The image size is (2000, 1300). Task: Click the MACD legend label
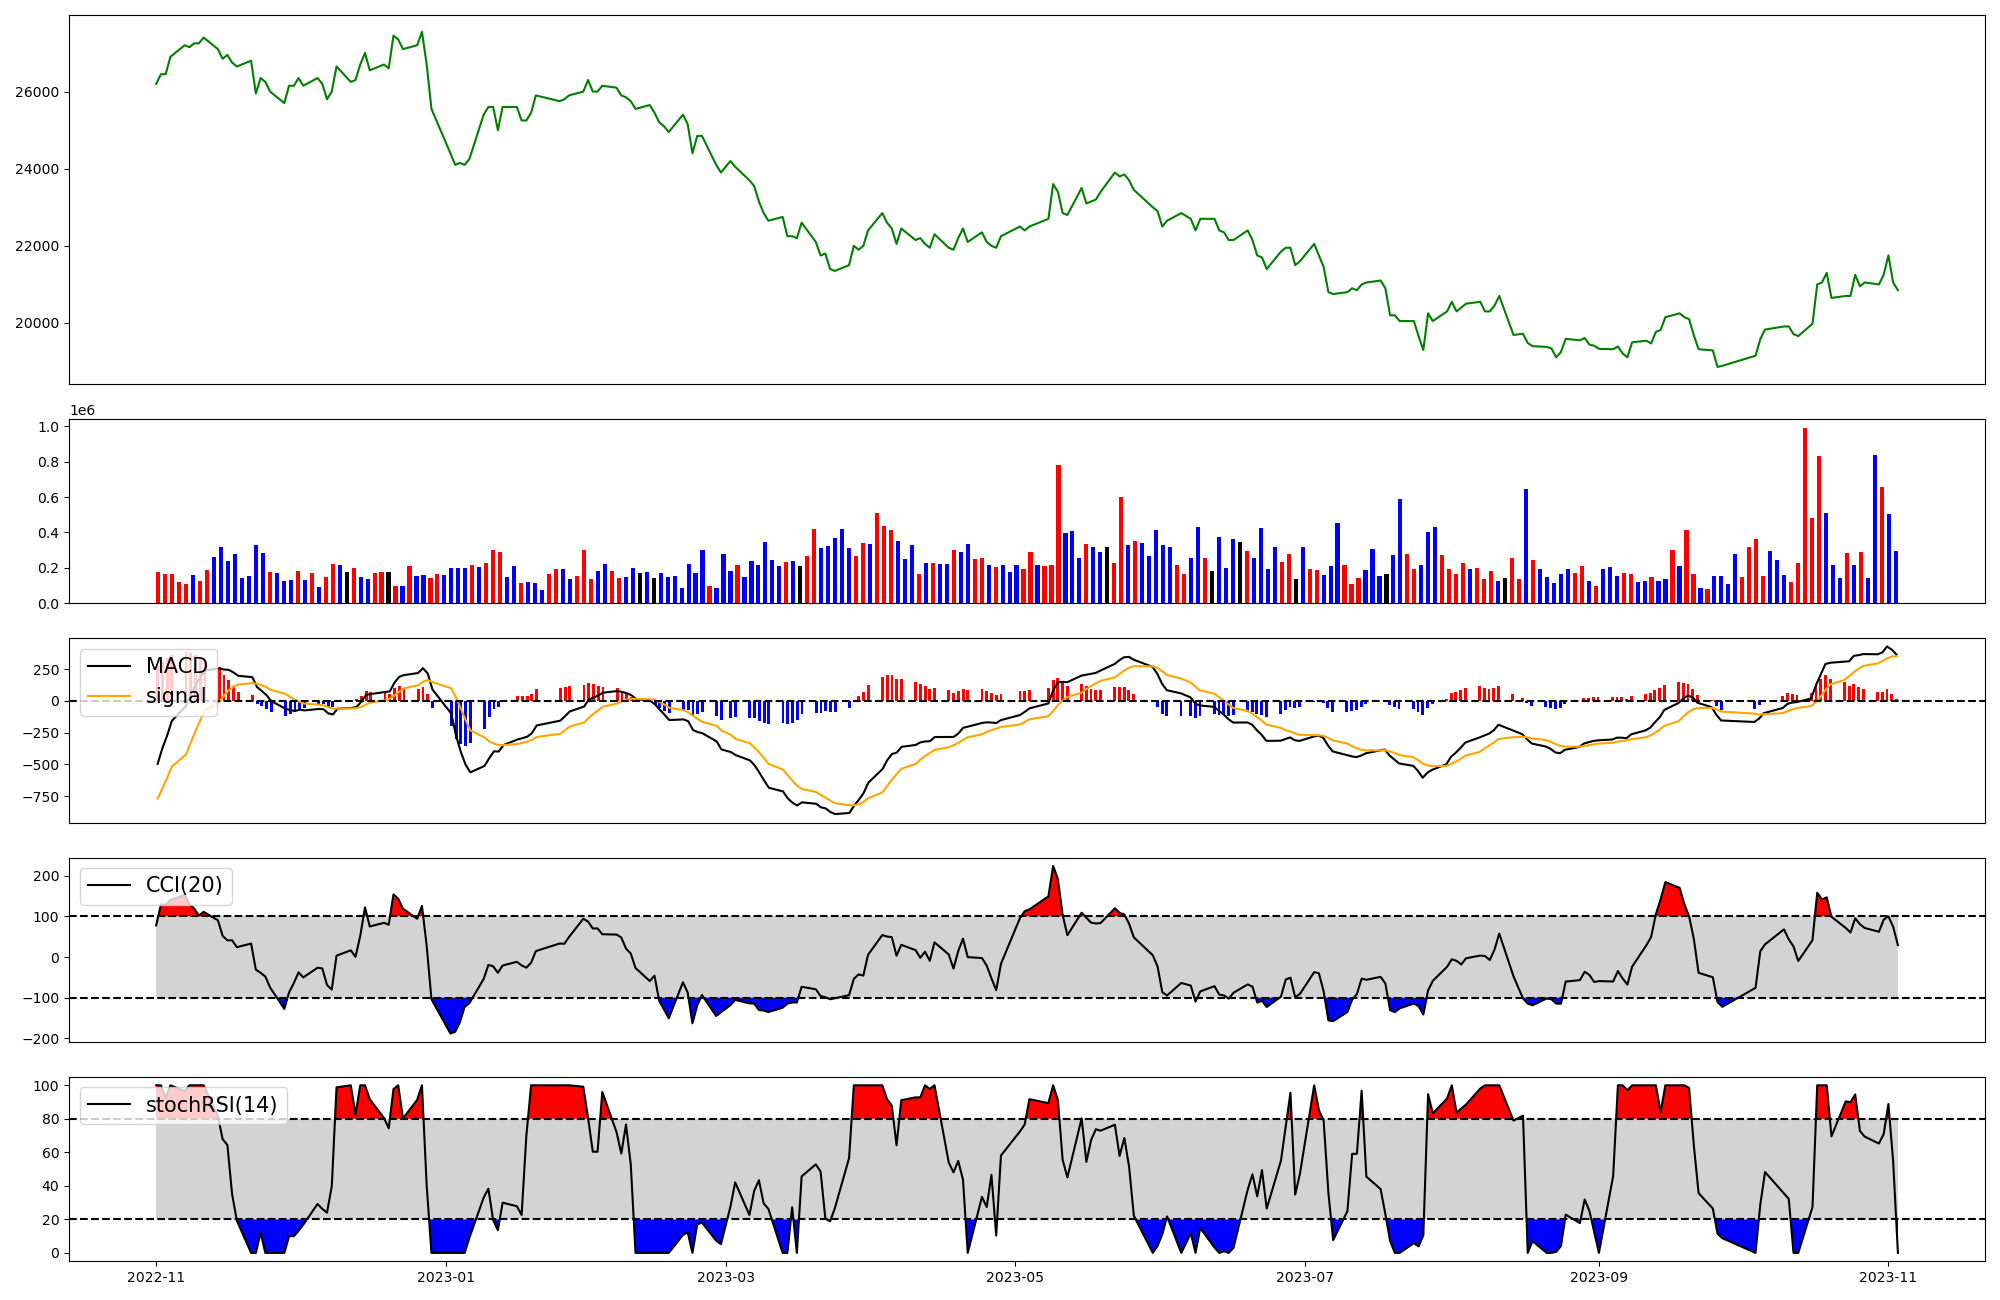pyautogui.click(x=176, y=666)
